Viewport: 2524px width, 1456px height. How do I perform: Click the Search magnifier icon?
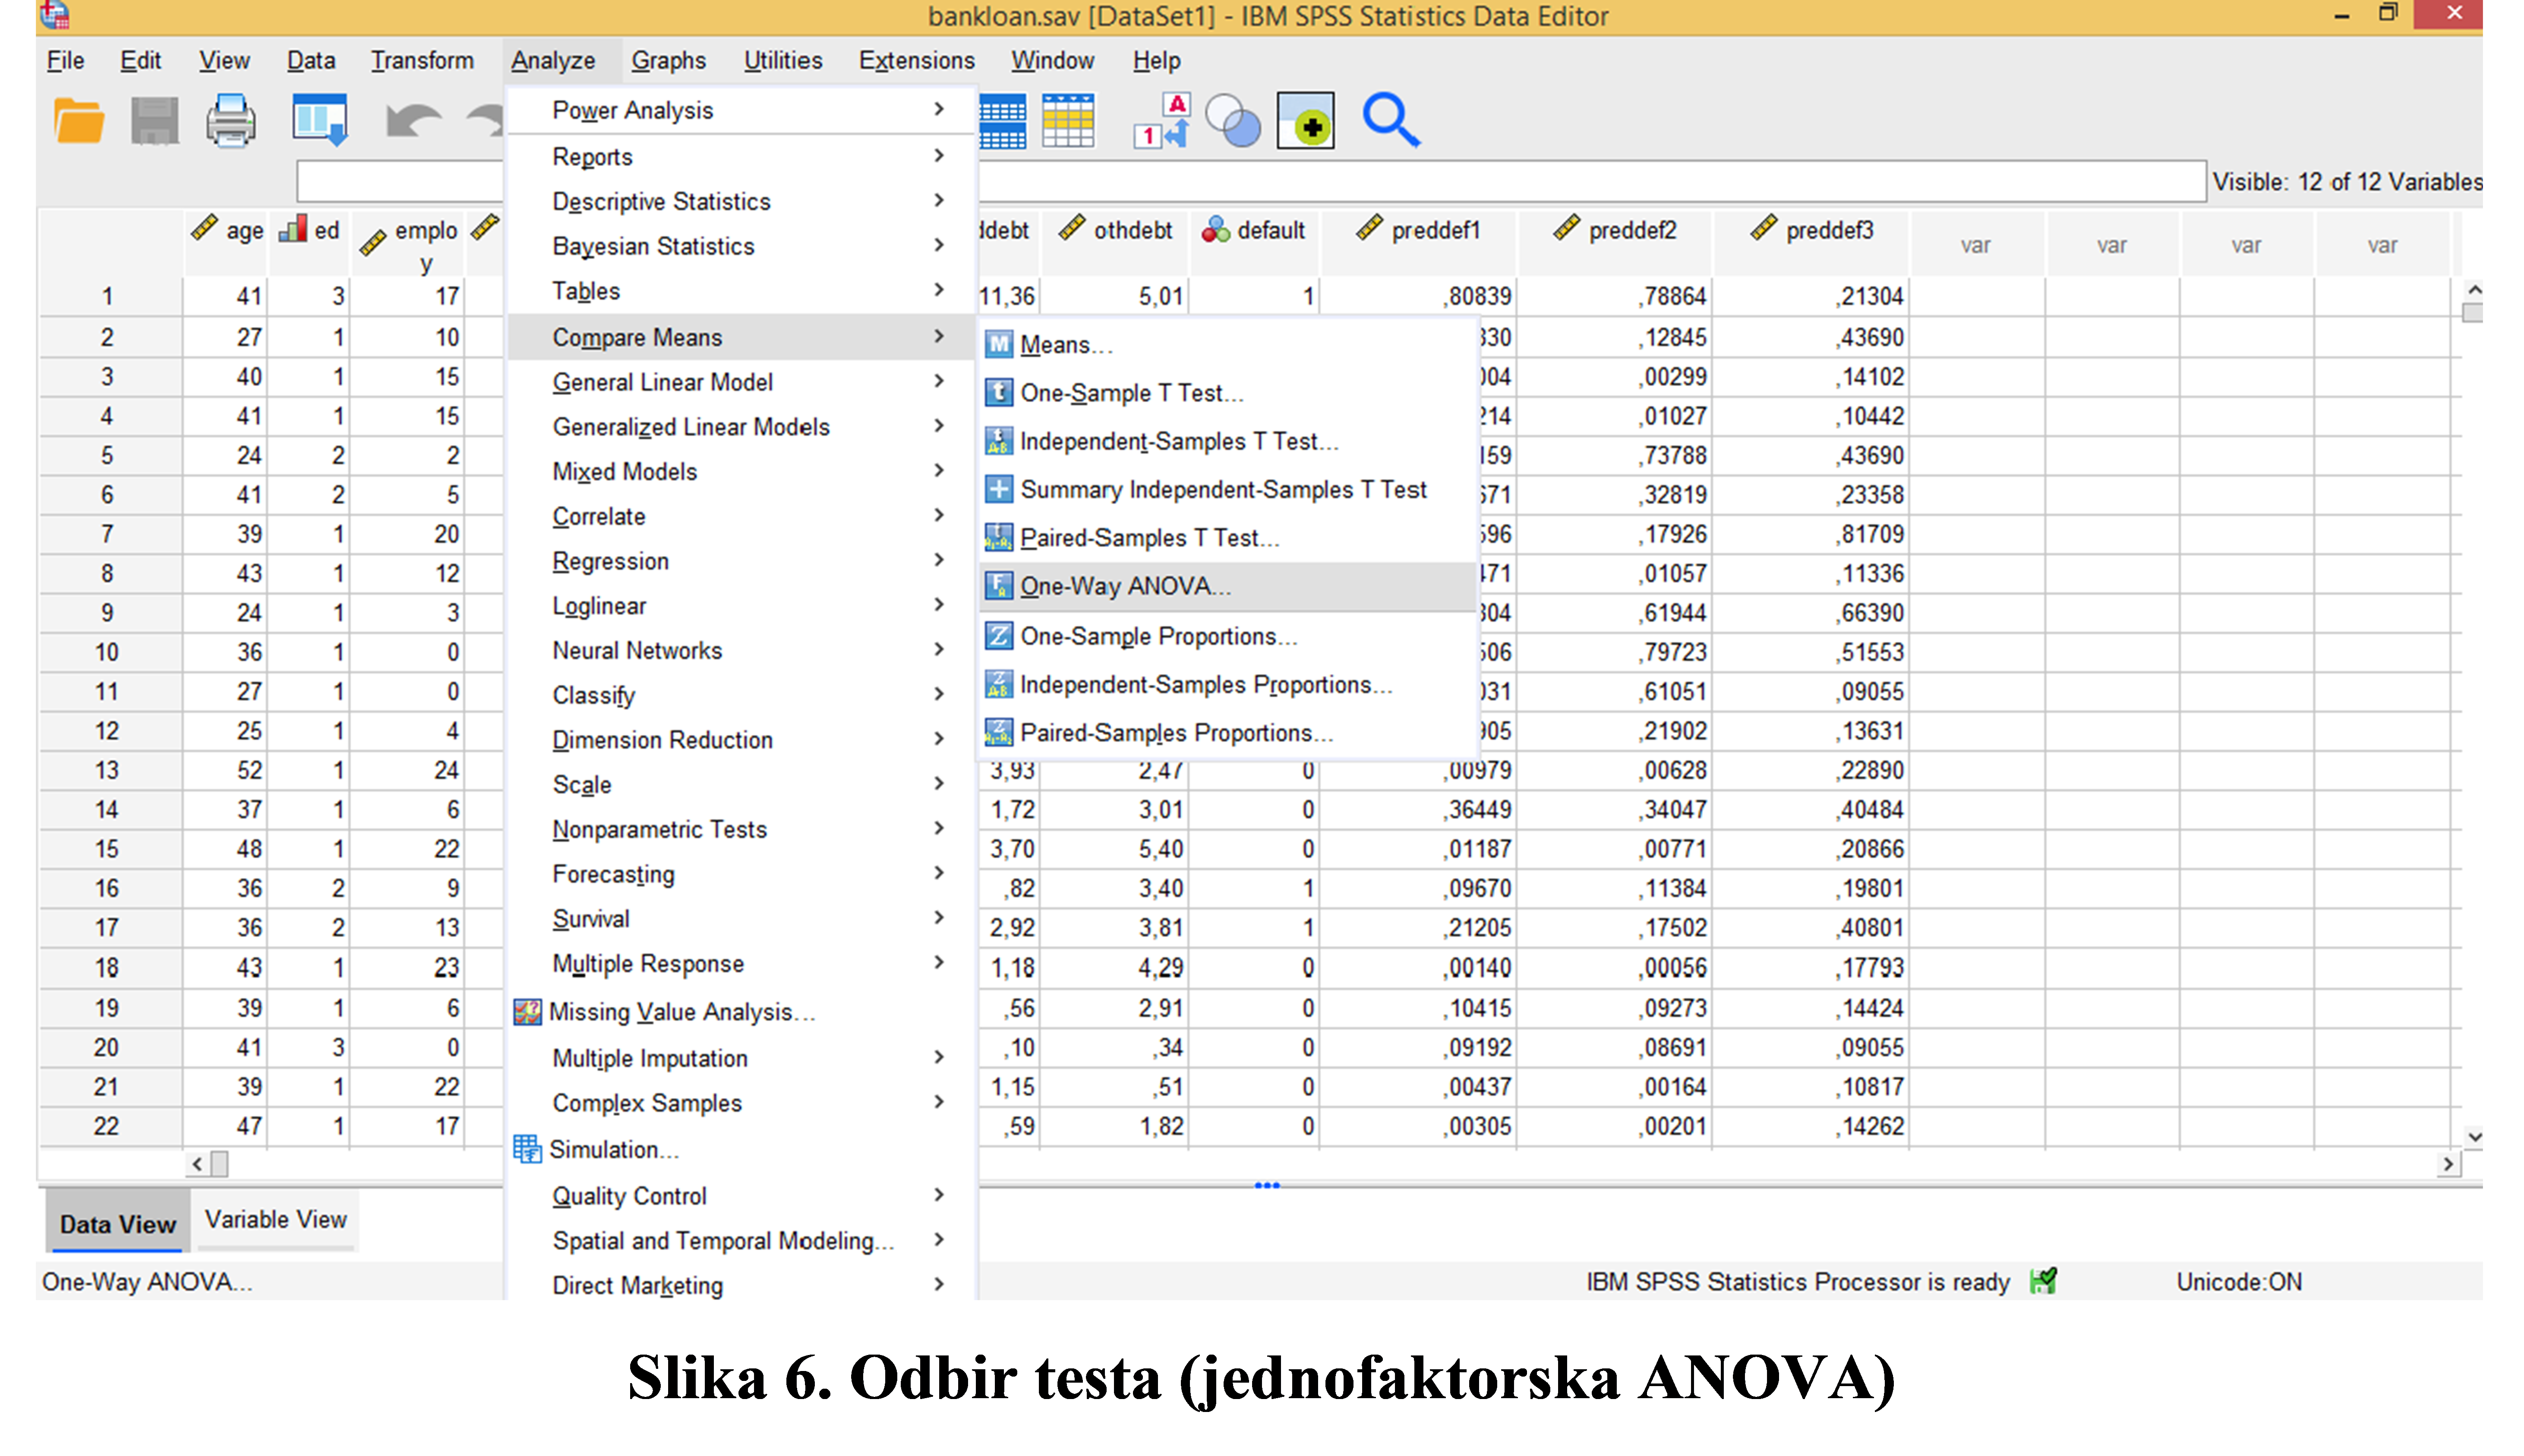coord(1391,121)
